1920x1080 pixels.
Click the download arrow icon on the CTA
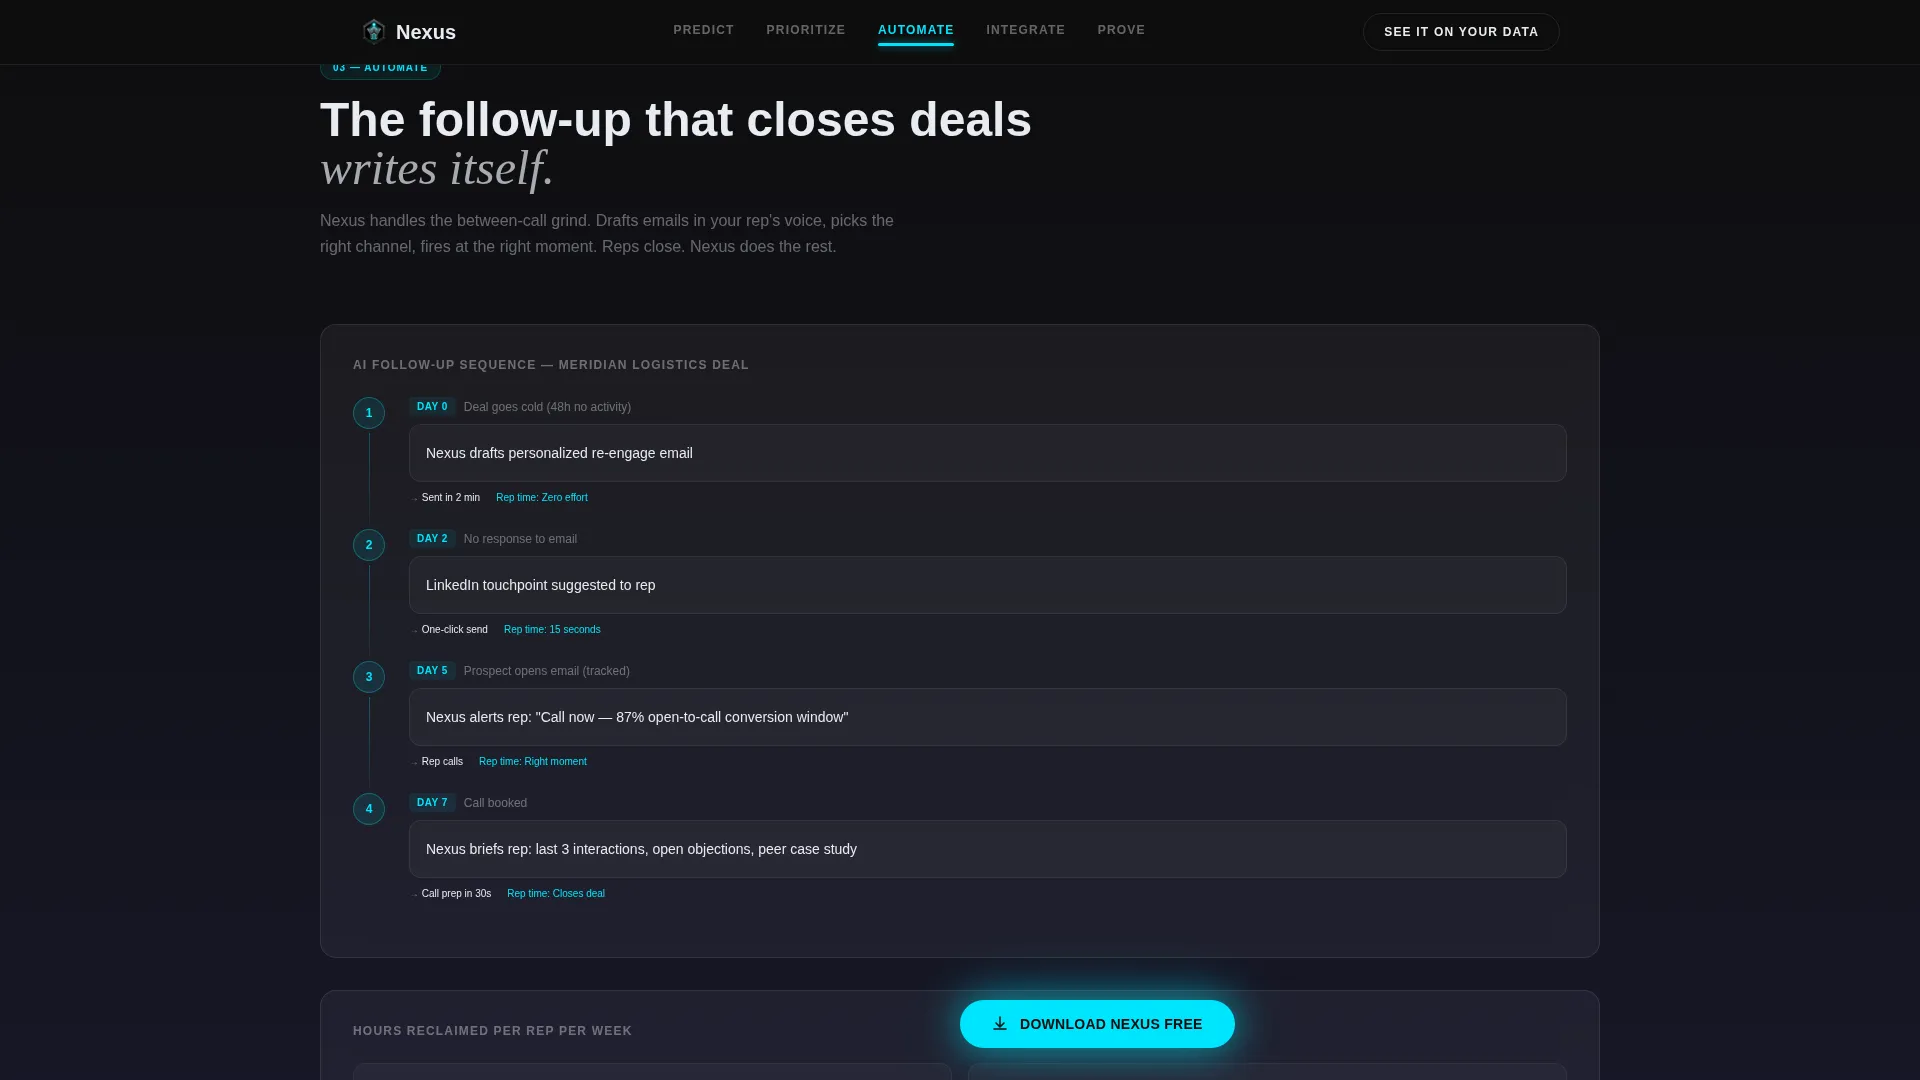999,1024
